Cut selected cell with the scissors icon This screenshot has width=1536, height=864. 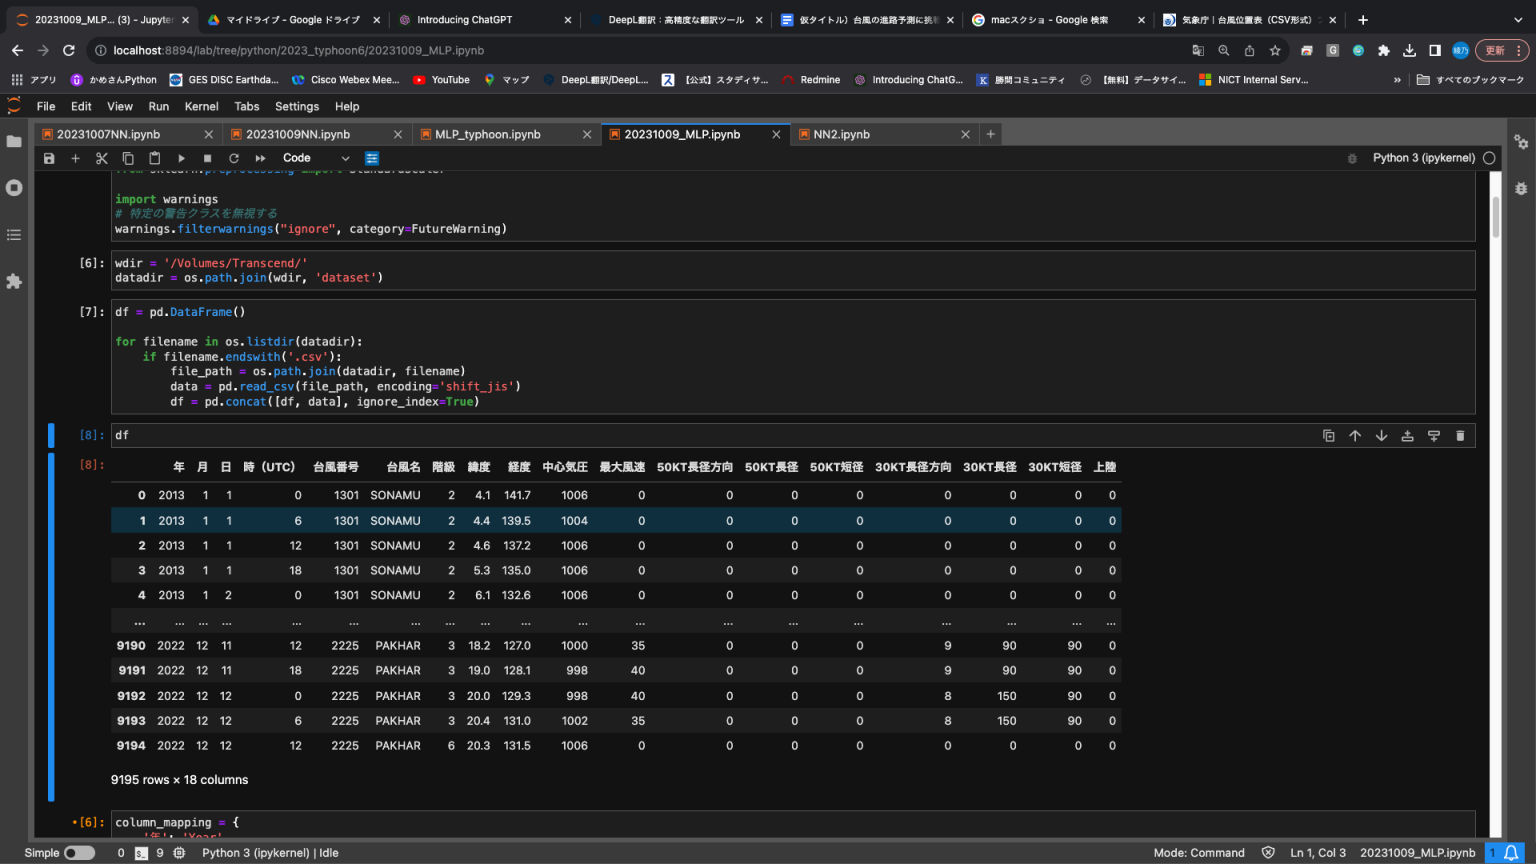coord(101,158)
